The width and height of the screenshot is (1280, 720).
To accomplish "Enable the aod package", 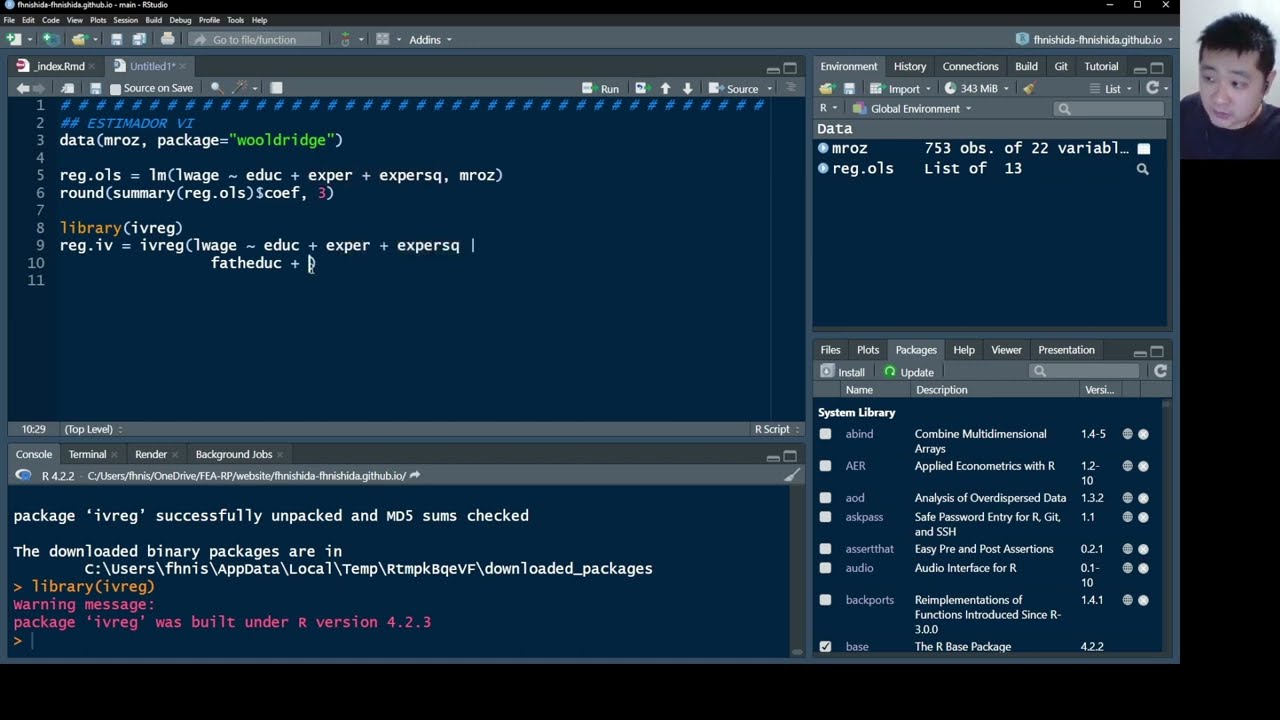I will [825, 498].
